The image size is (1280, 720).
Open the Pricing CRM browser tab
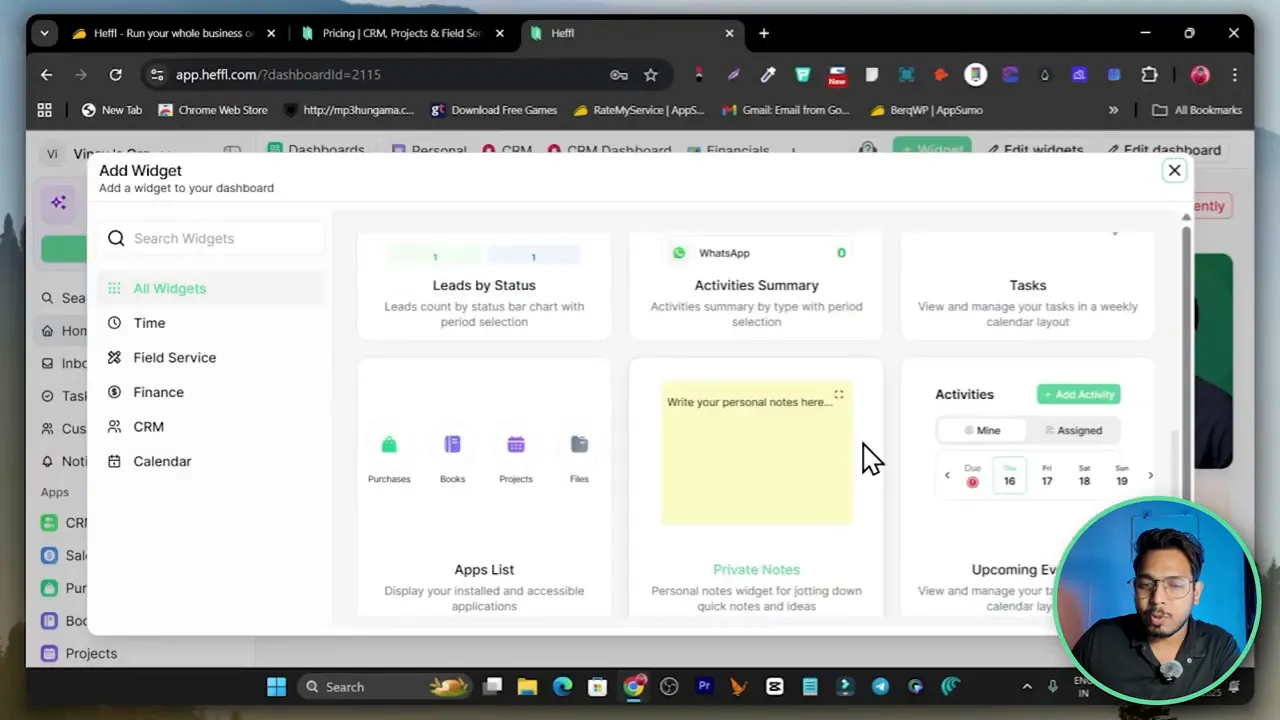tap(400, 33)
